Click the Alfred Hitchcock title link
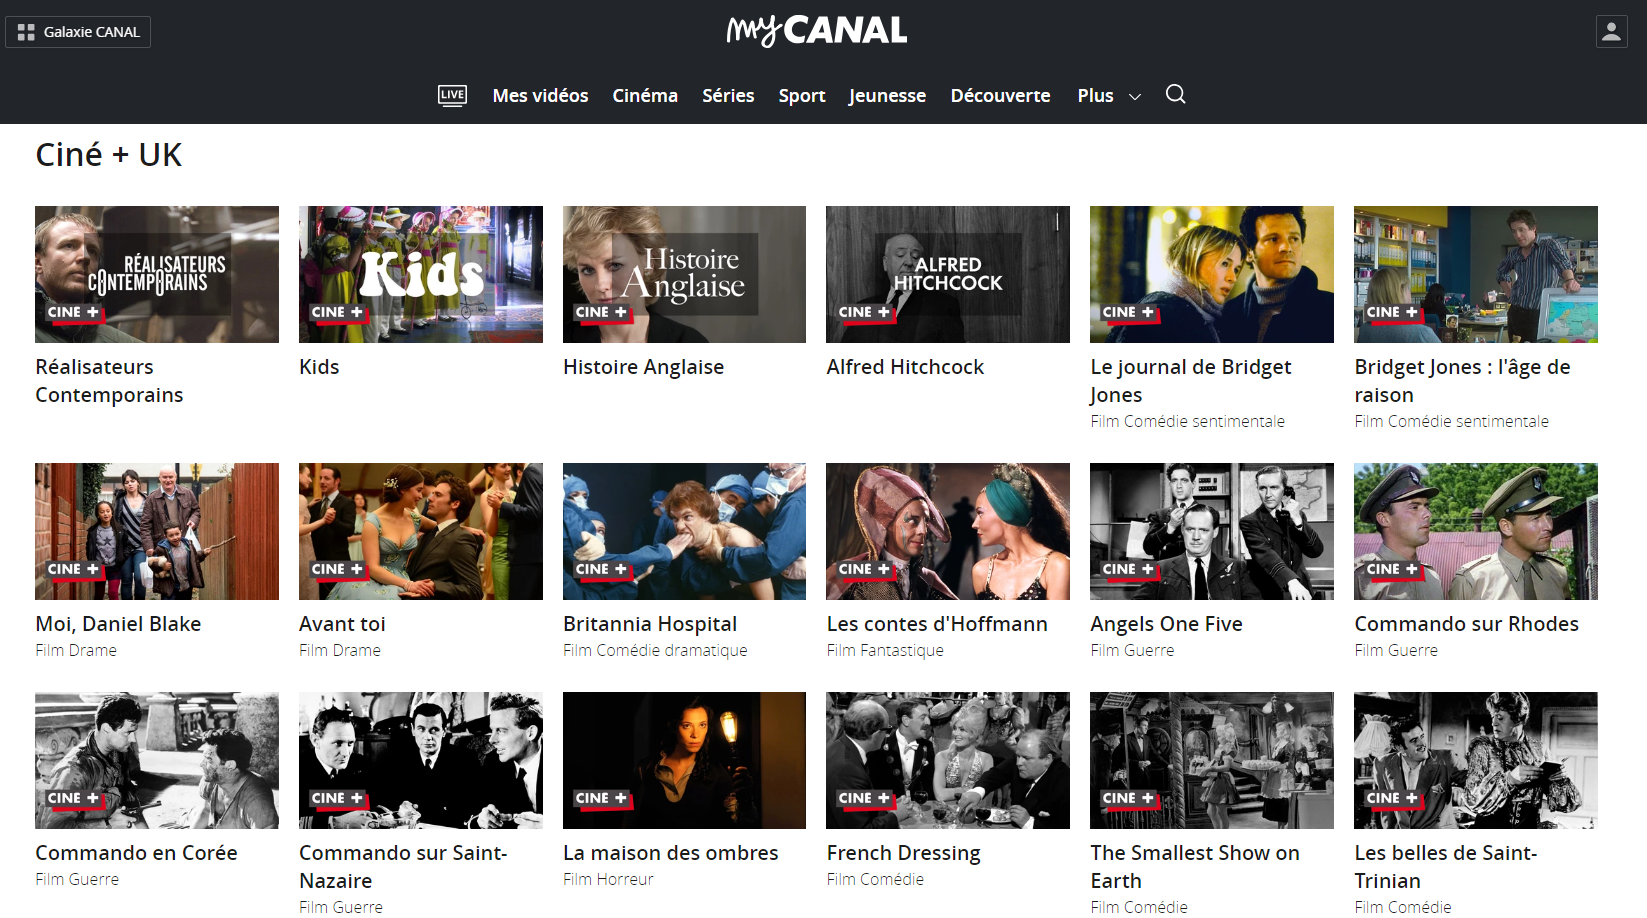1647x918 pixels. [905, 367]
